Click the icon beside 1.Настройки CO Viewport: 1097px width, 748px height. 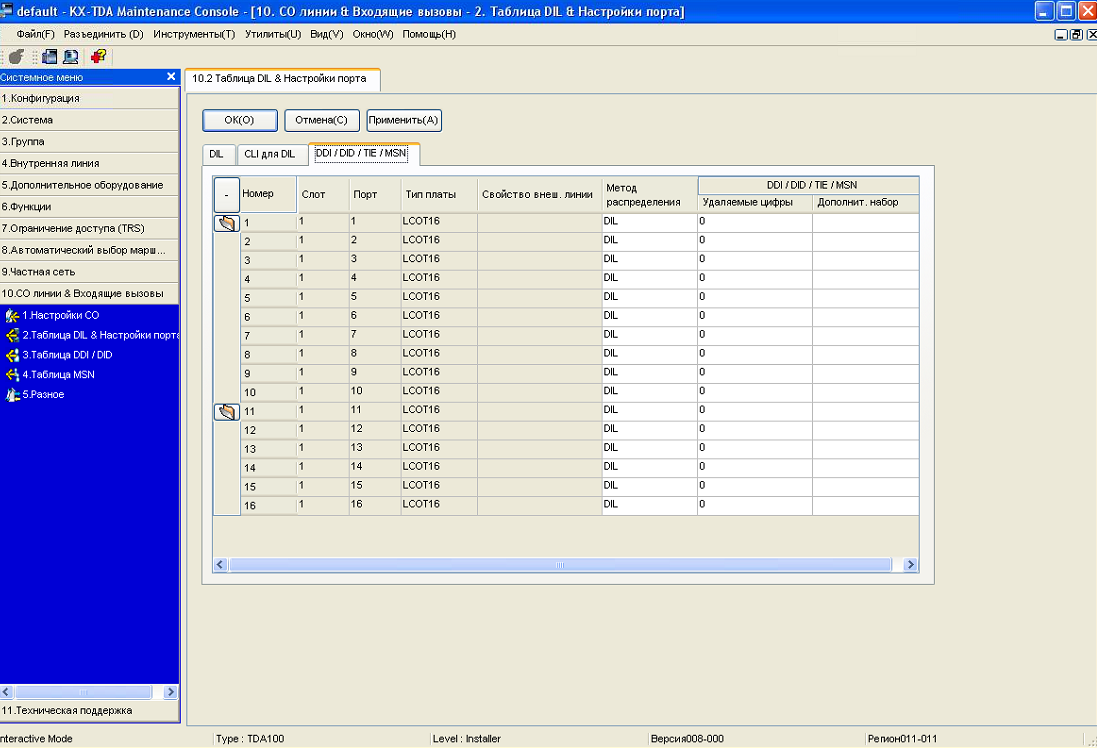(12, 316)
